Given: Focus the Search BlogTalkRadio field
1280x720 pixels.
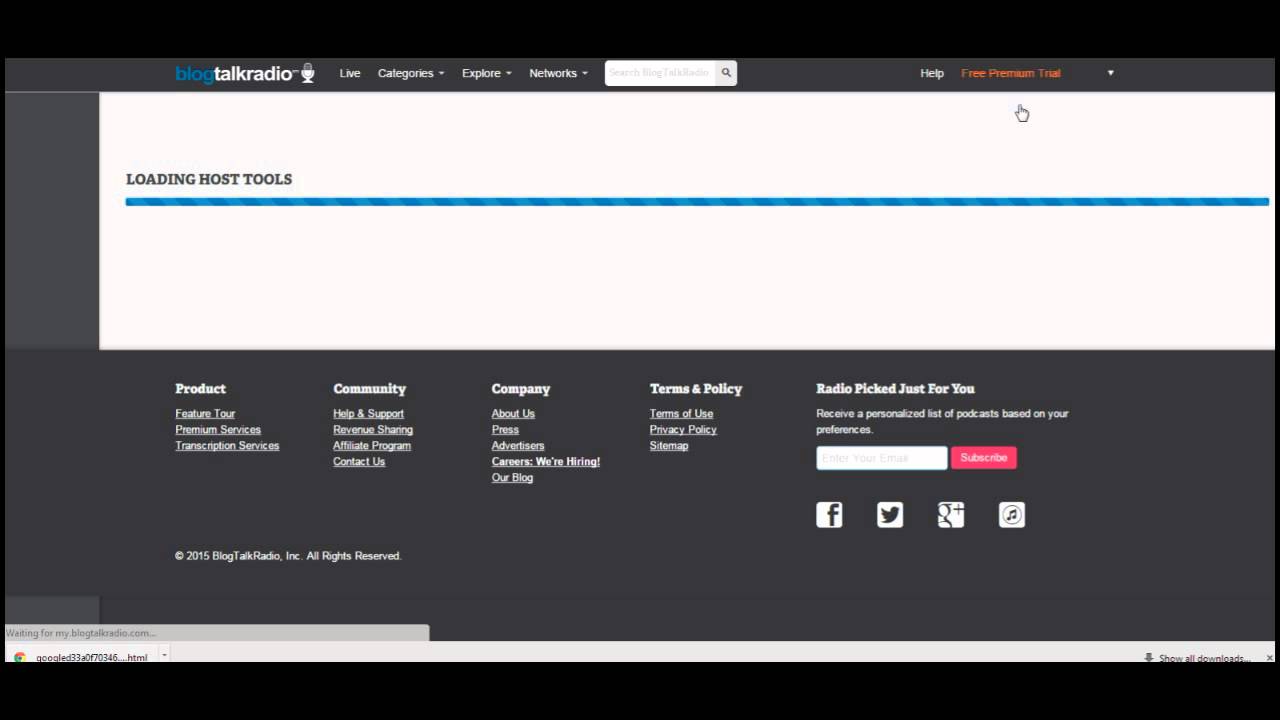Looking at the screenshot, I should (660, 73).
